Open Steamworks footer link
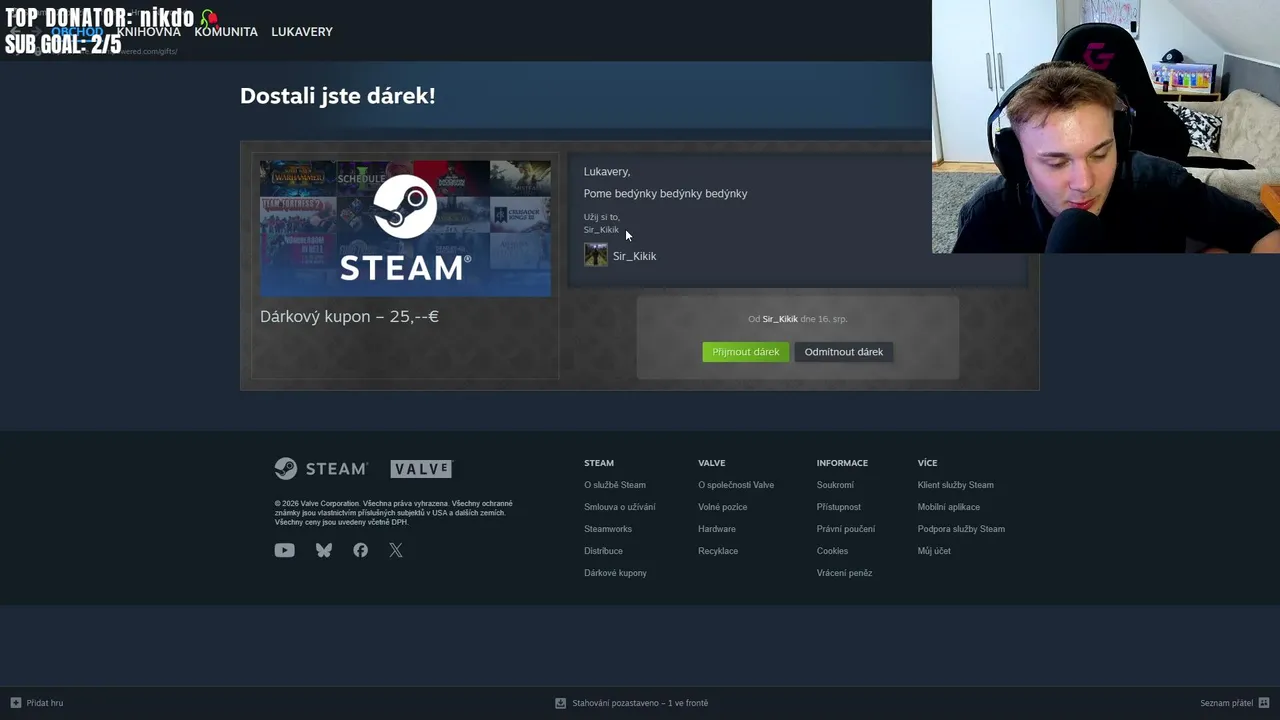1280x720 pixels. point(608,529)
